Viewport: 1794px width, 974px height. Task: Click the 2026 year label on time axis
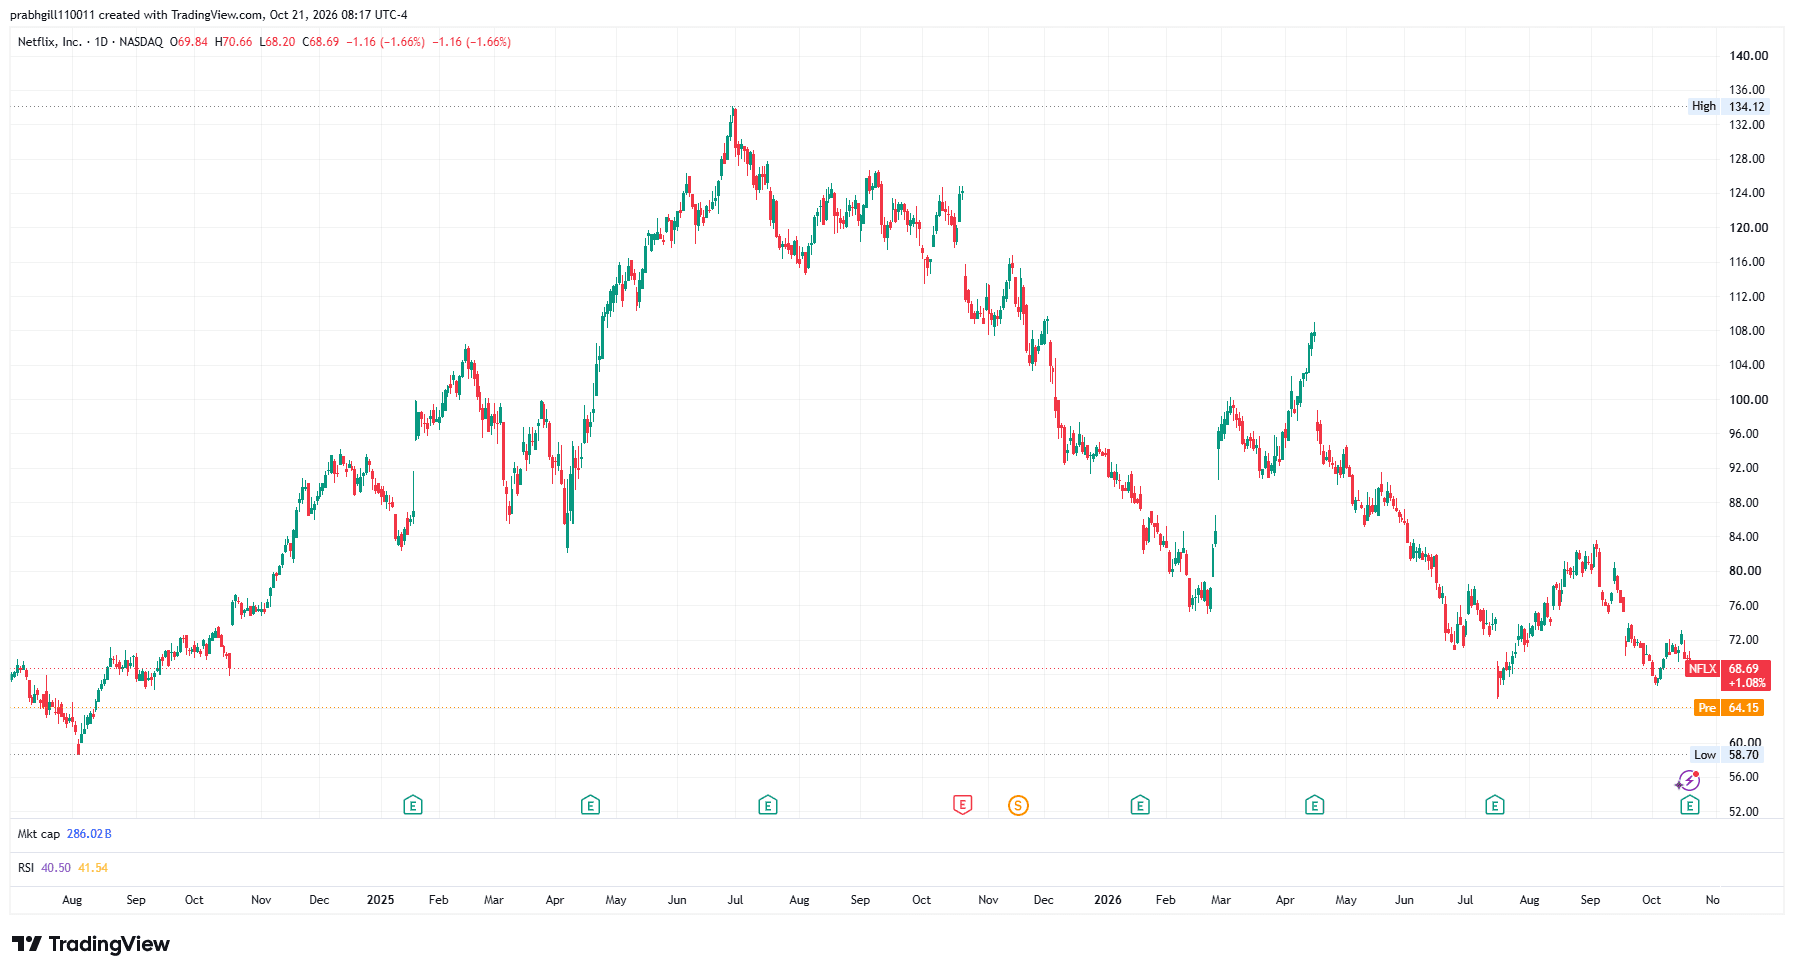[1108, 900]
